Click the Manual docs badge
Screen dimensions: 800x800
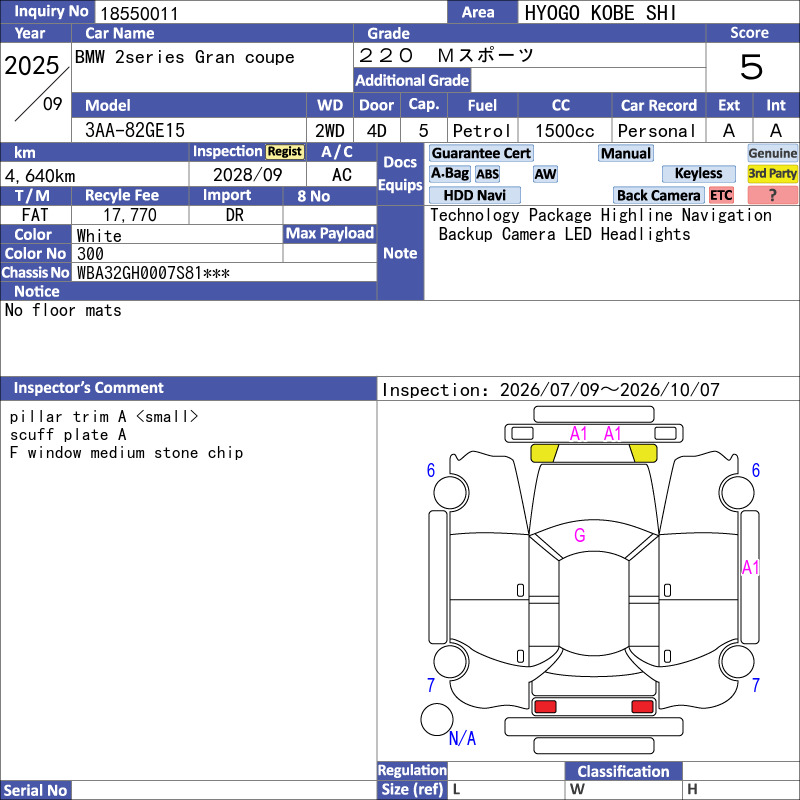[626, 153]
